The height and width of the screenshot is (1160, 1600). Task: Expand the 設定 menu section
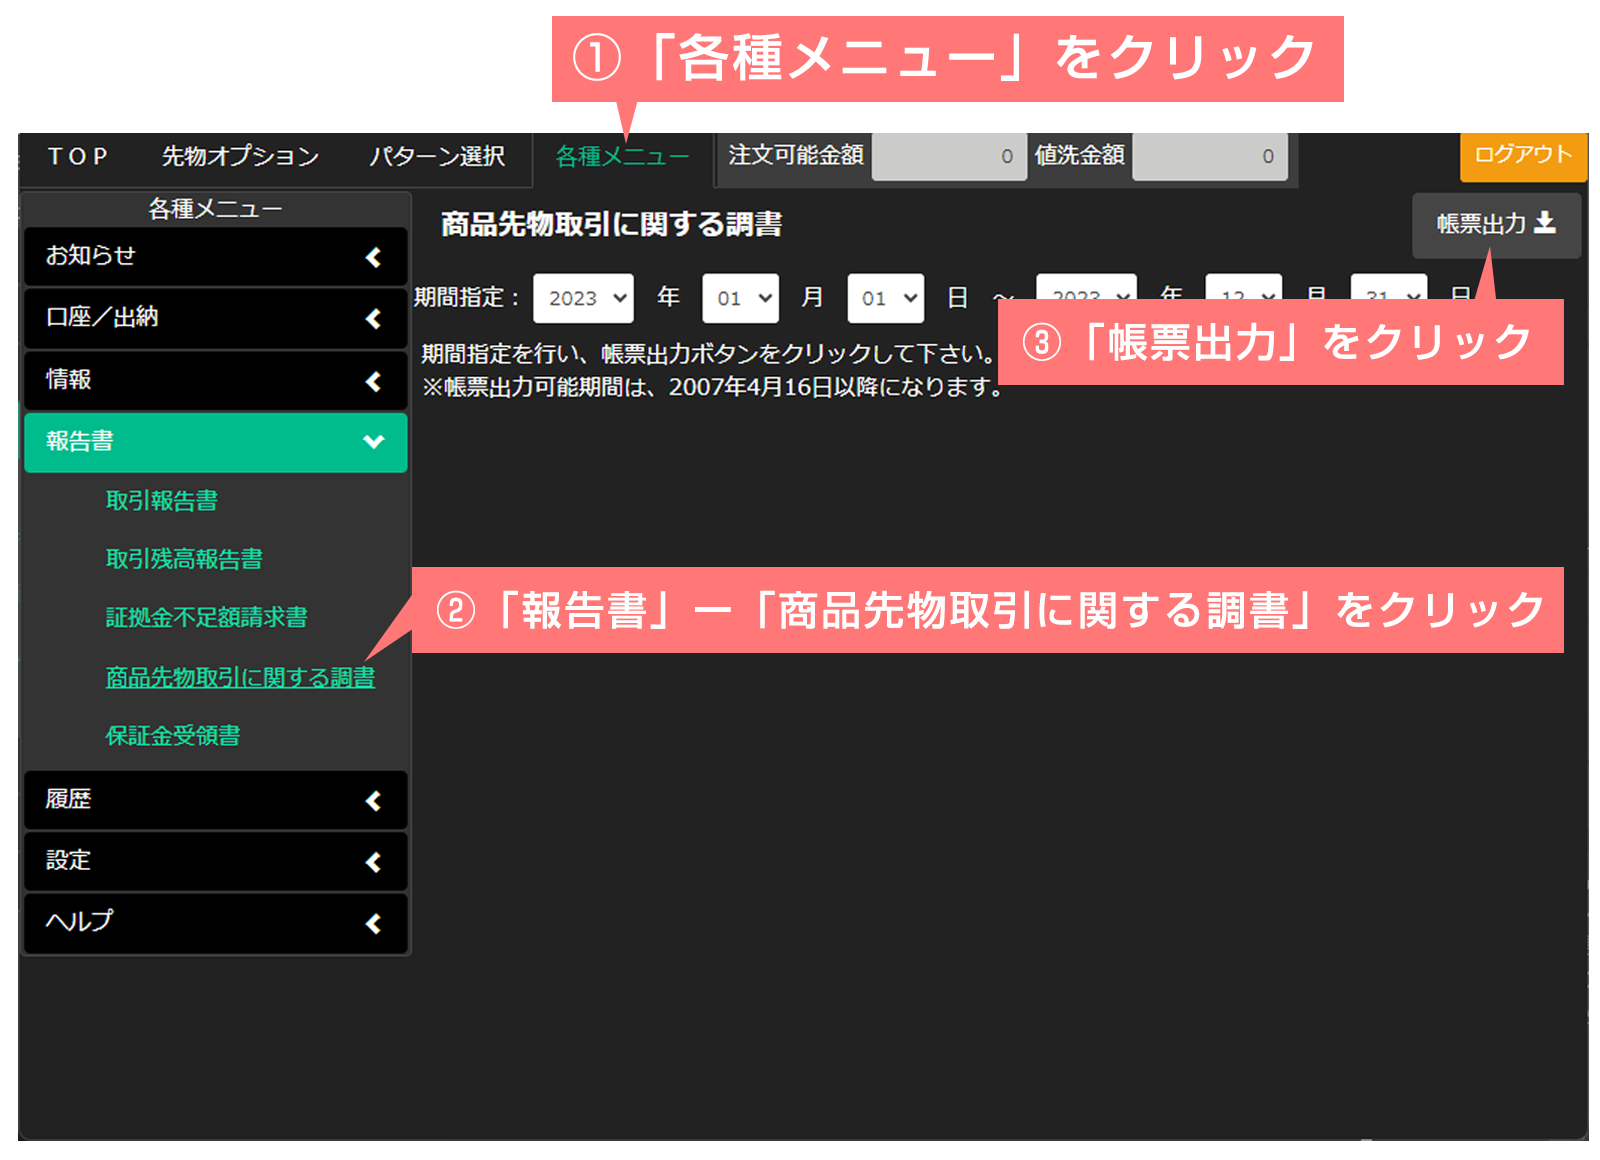(215, 861)
